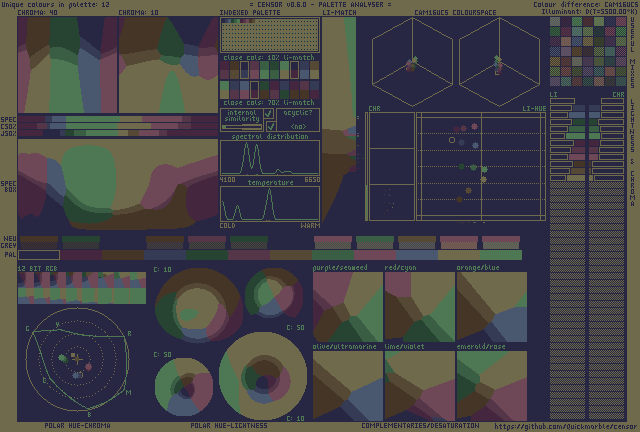The image size is (640, 432).
Task: Click the CHROMA: 40 hue map panel
Action: click(x=68, y=66)
